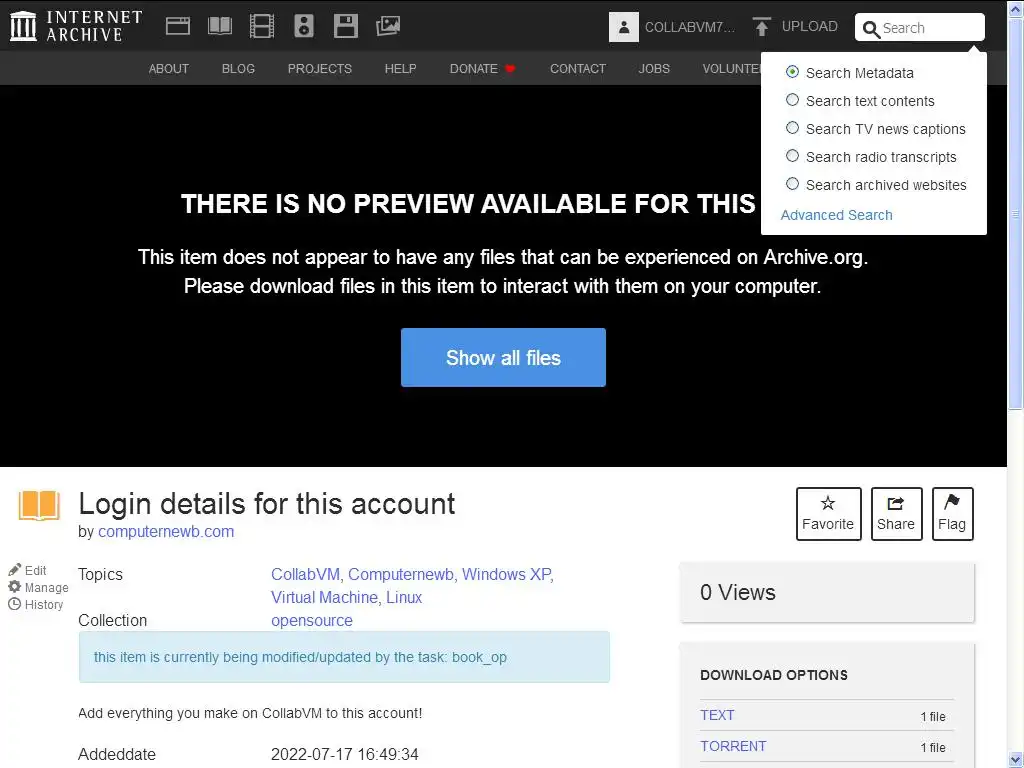Viewport: 1024px width, 768px height.
Task: Open the Virtual Machine topic link
Action: [325, 597]
